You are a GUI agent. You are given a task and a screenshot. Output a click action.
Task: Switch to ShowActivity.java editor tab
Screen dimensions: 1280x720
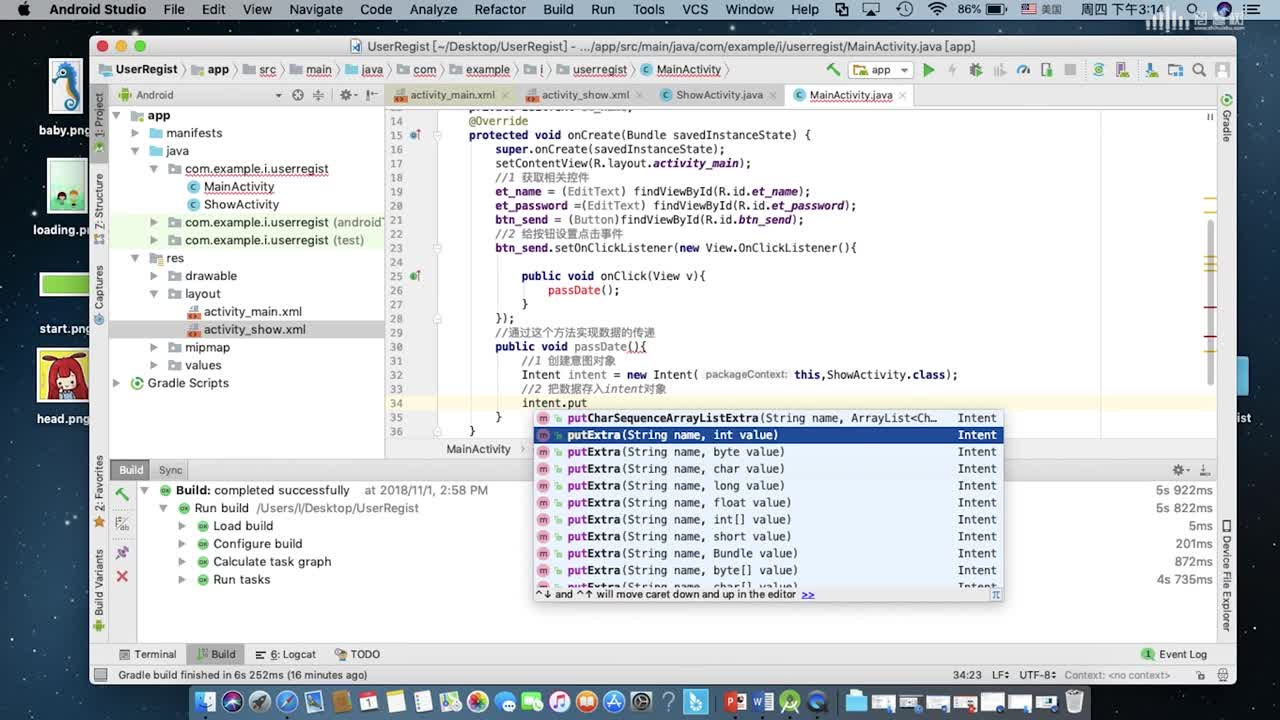(719, 95)
